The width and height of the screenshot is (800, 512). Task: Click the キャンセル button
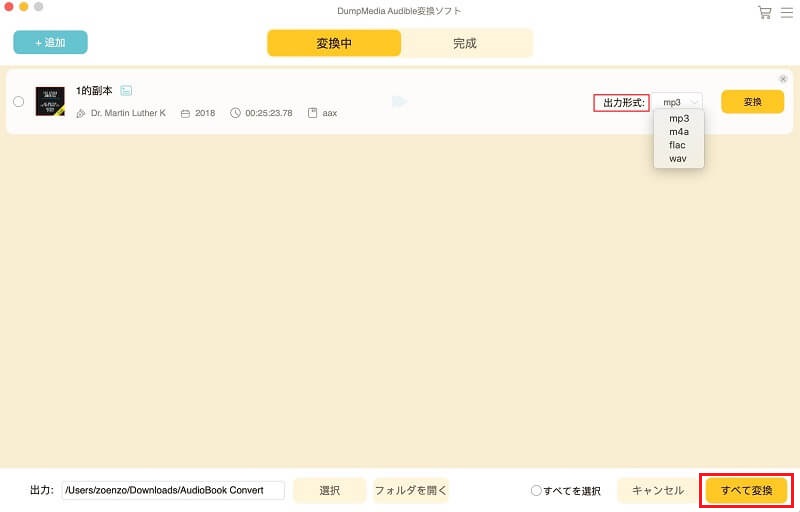click(x=658, y=491)
